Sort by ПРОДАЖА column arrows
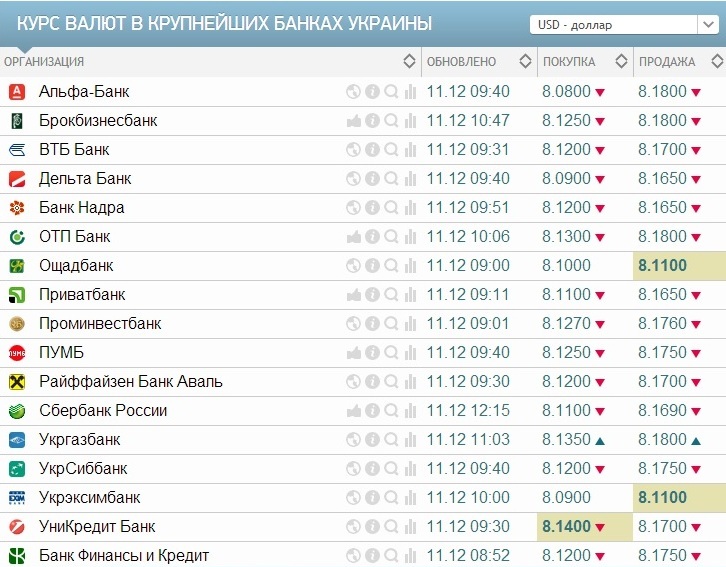 [x=717, y=61]
